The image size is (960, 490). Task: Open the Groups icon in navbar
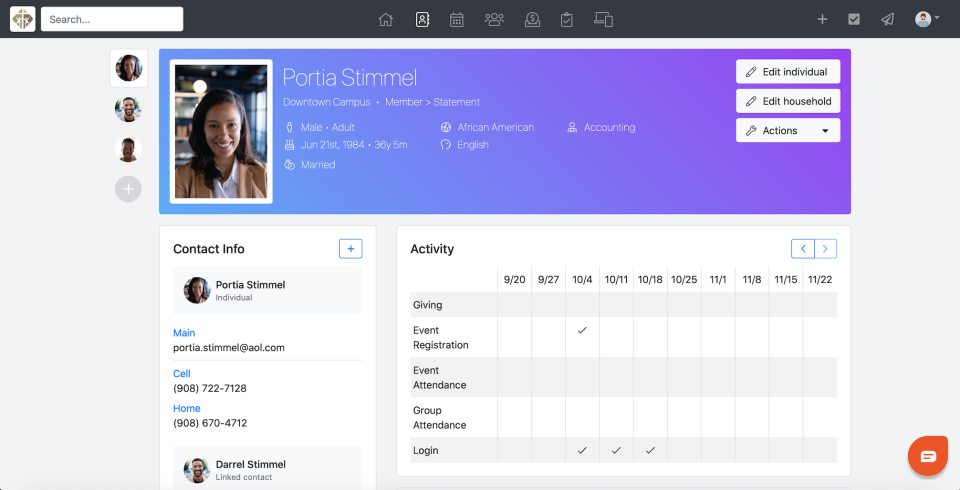coord(493,19)
